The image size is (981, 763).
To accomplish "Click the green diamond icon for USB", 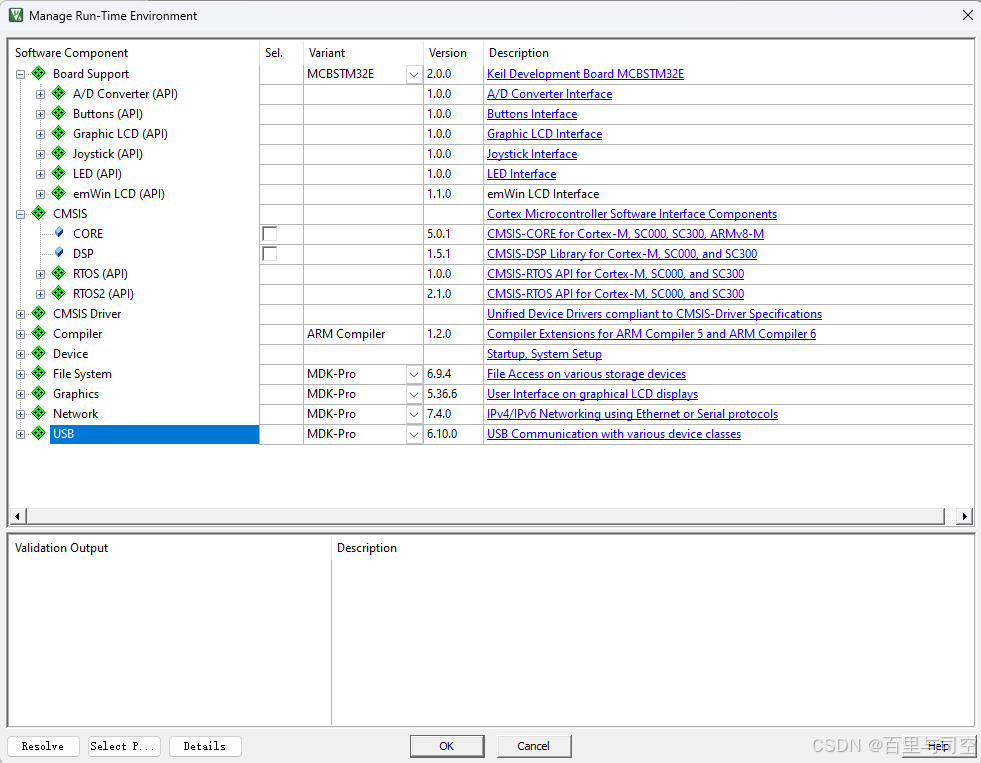I will pyautogui.click(x=39, y=433).
